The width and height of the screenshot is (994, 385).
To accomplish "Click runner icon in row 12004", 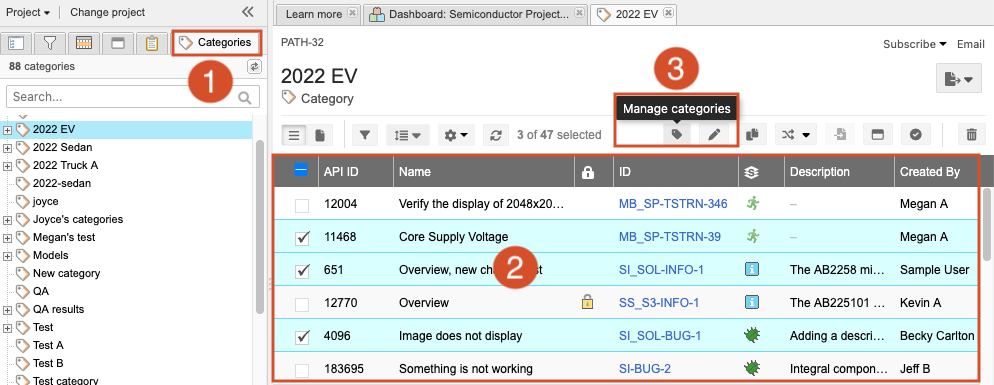I will [x=752, y=204].
